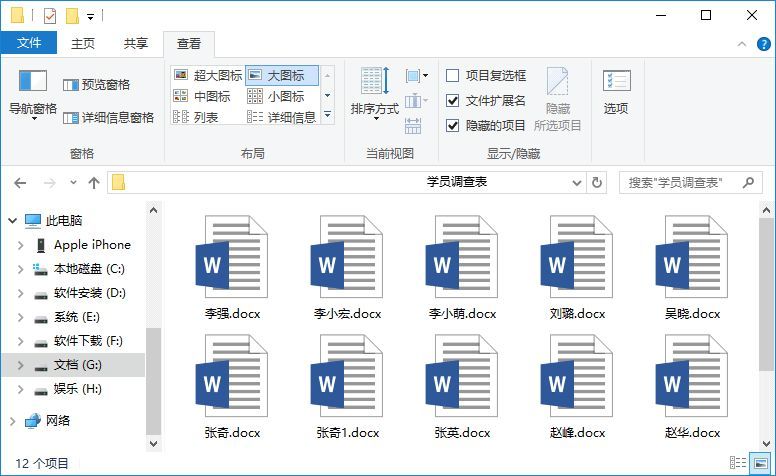The height and width of the screenshot is (476, 776).
Task: Select file 刘璐.docx
Action: (x=577, y=267)
